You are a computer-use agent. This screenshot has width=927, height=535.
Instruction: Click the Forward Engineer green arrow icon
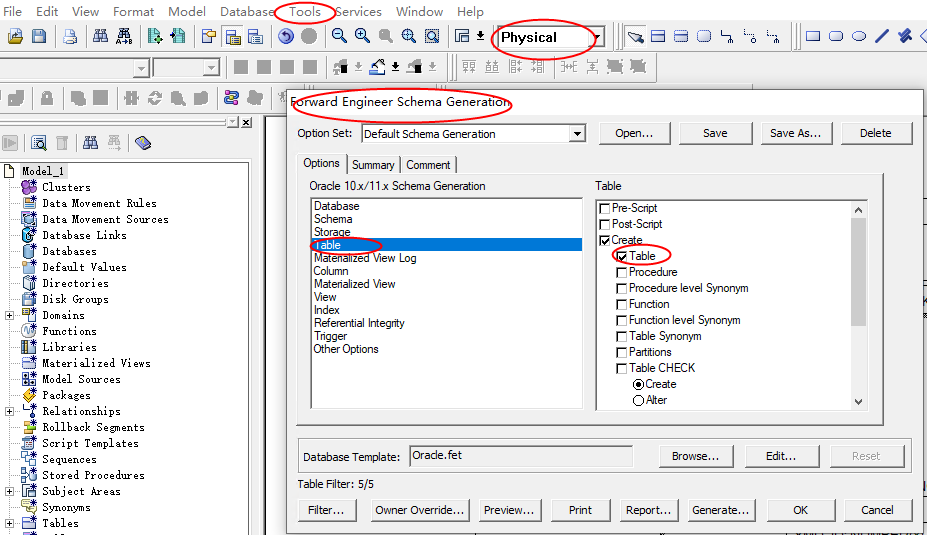(155, 37)
